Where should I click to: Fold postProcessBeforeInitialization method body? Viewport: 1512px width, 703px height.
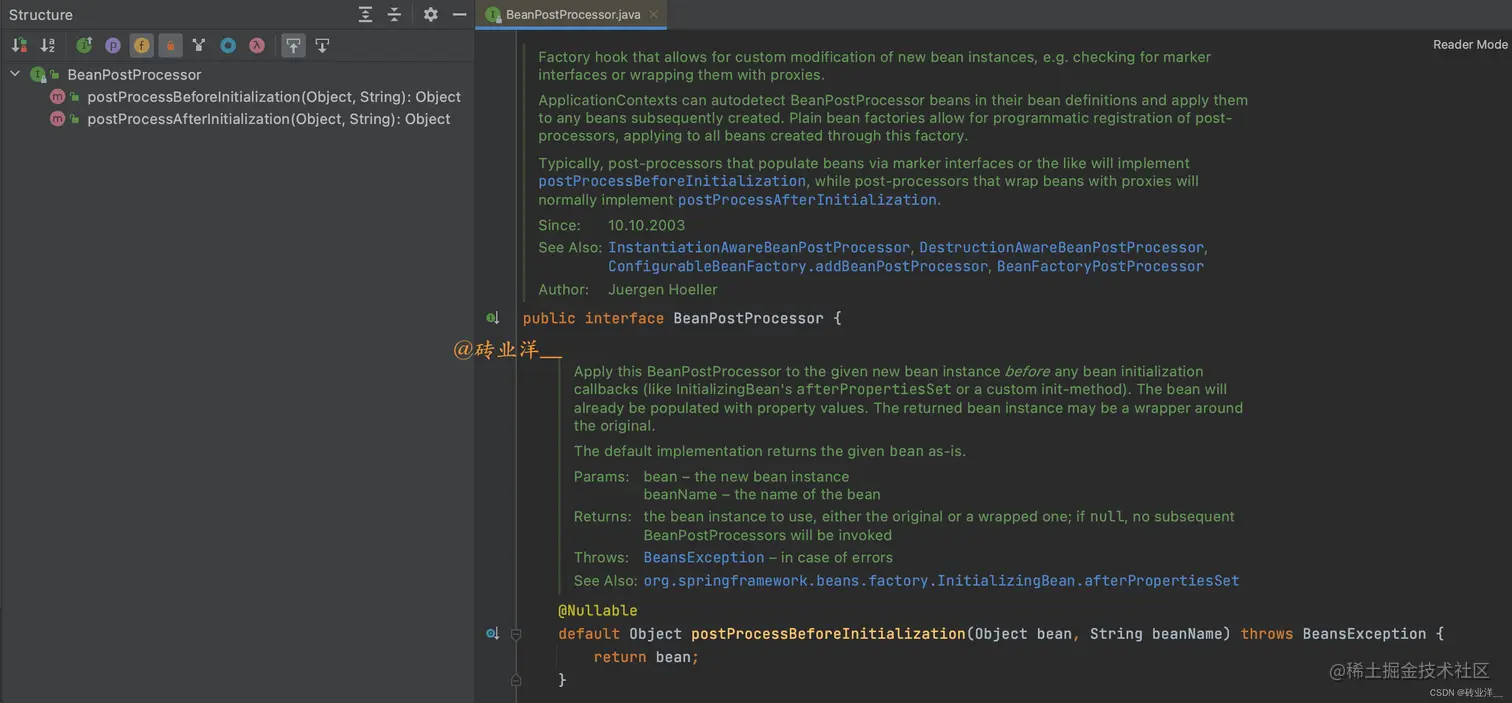click(516, 634)
